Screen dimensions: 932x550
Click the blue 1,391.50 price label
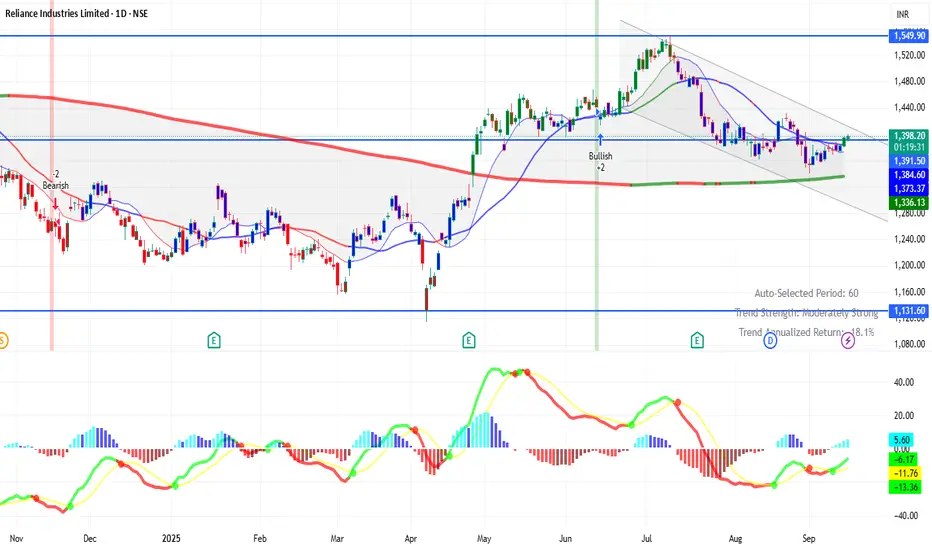pos(909,161)
